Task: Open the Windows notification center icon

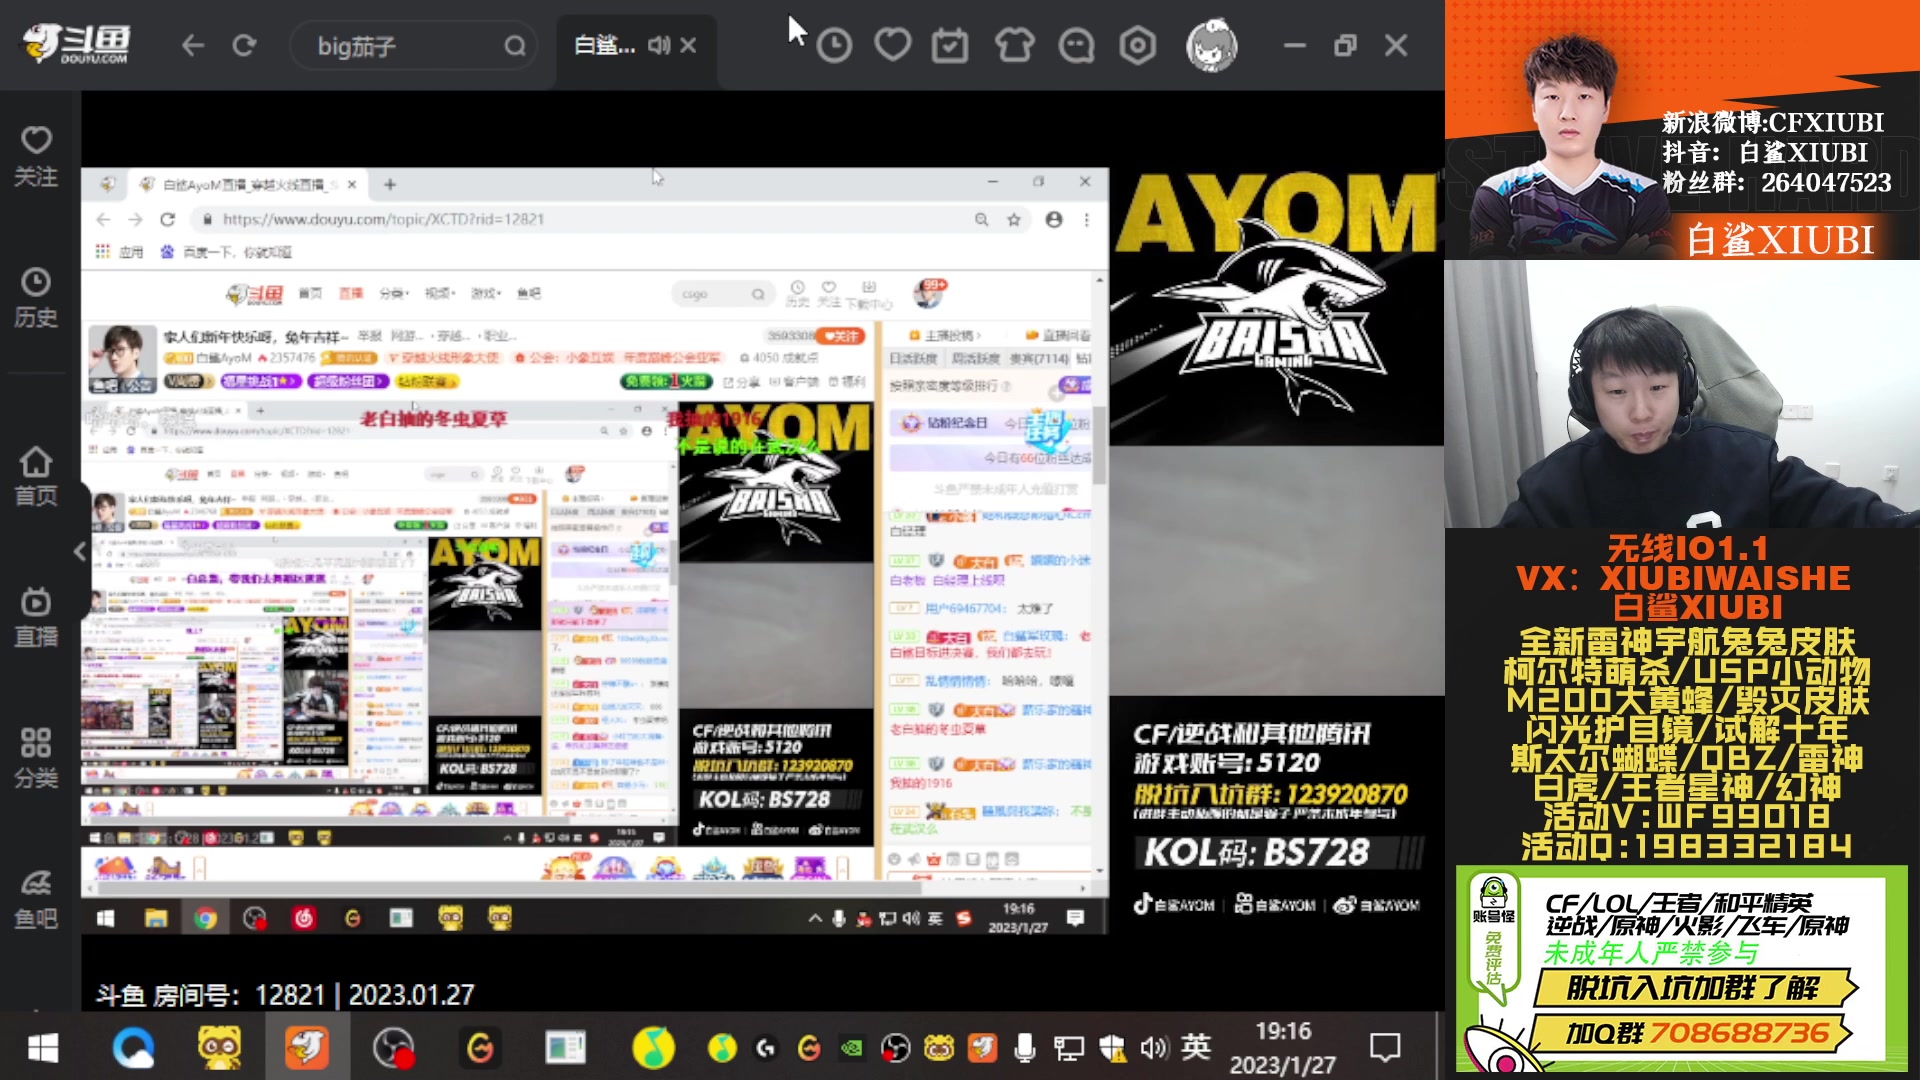Action: (1385, 1048)
